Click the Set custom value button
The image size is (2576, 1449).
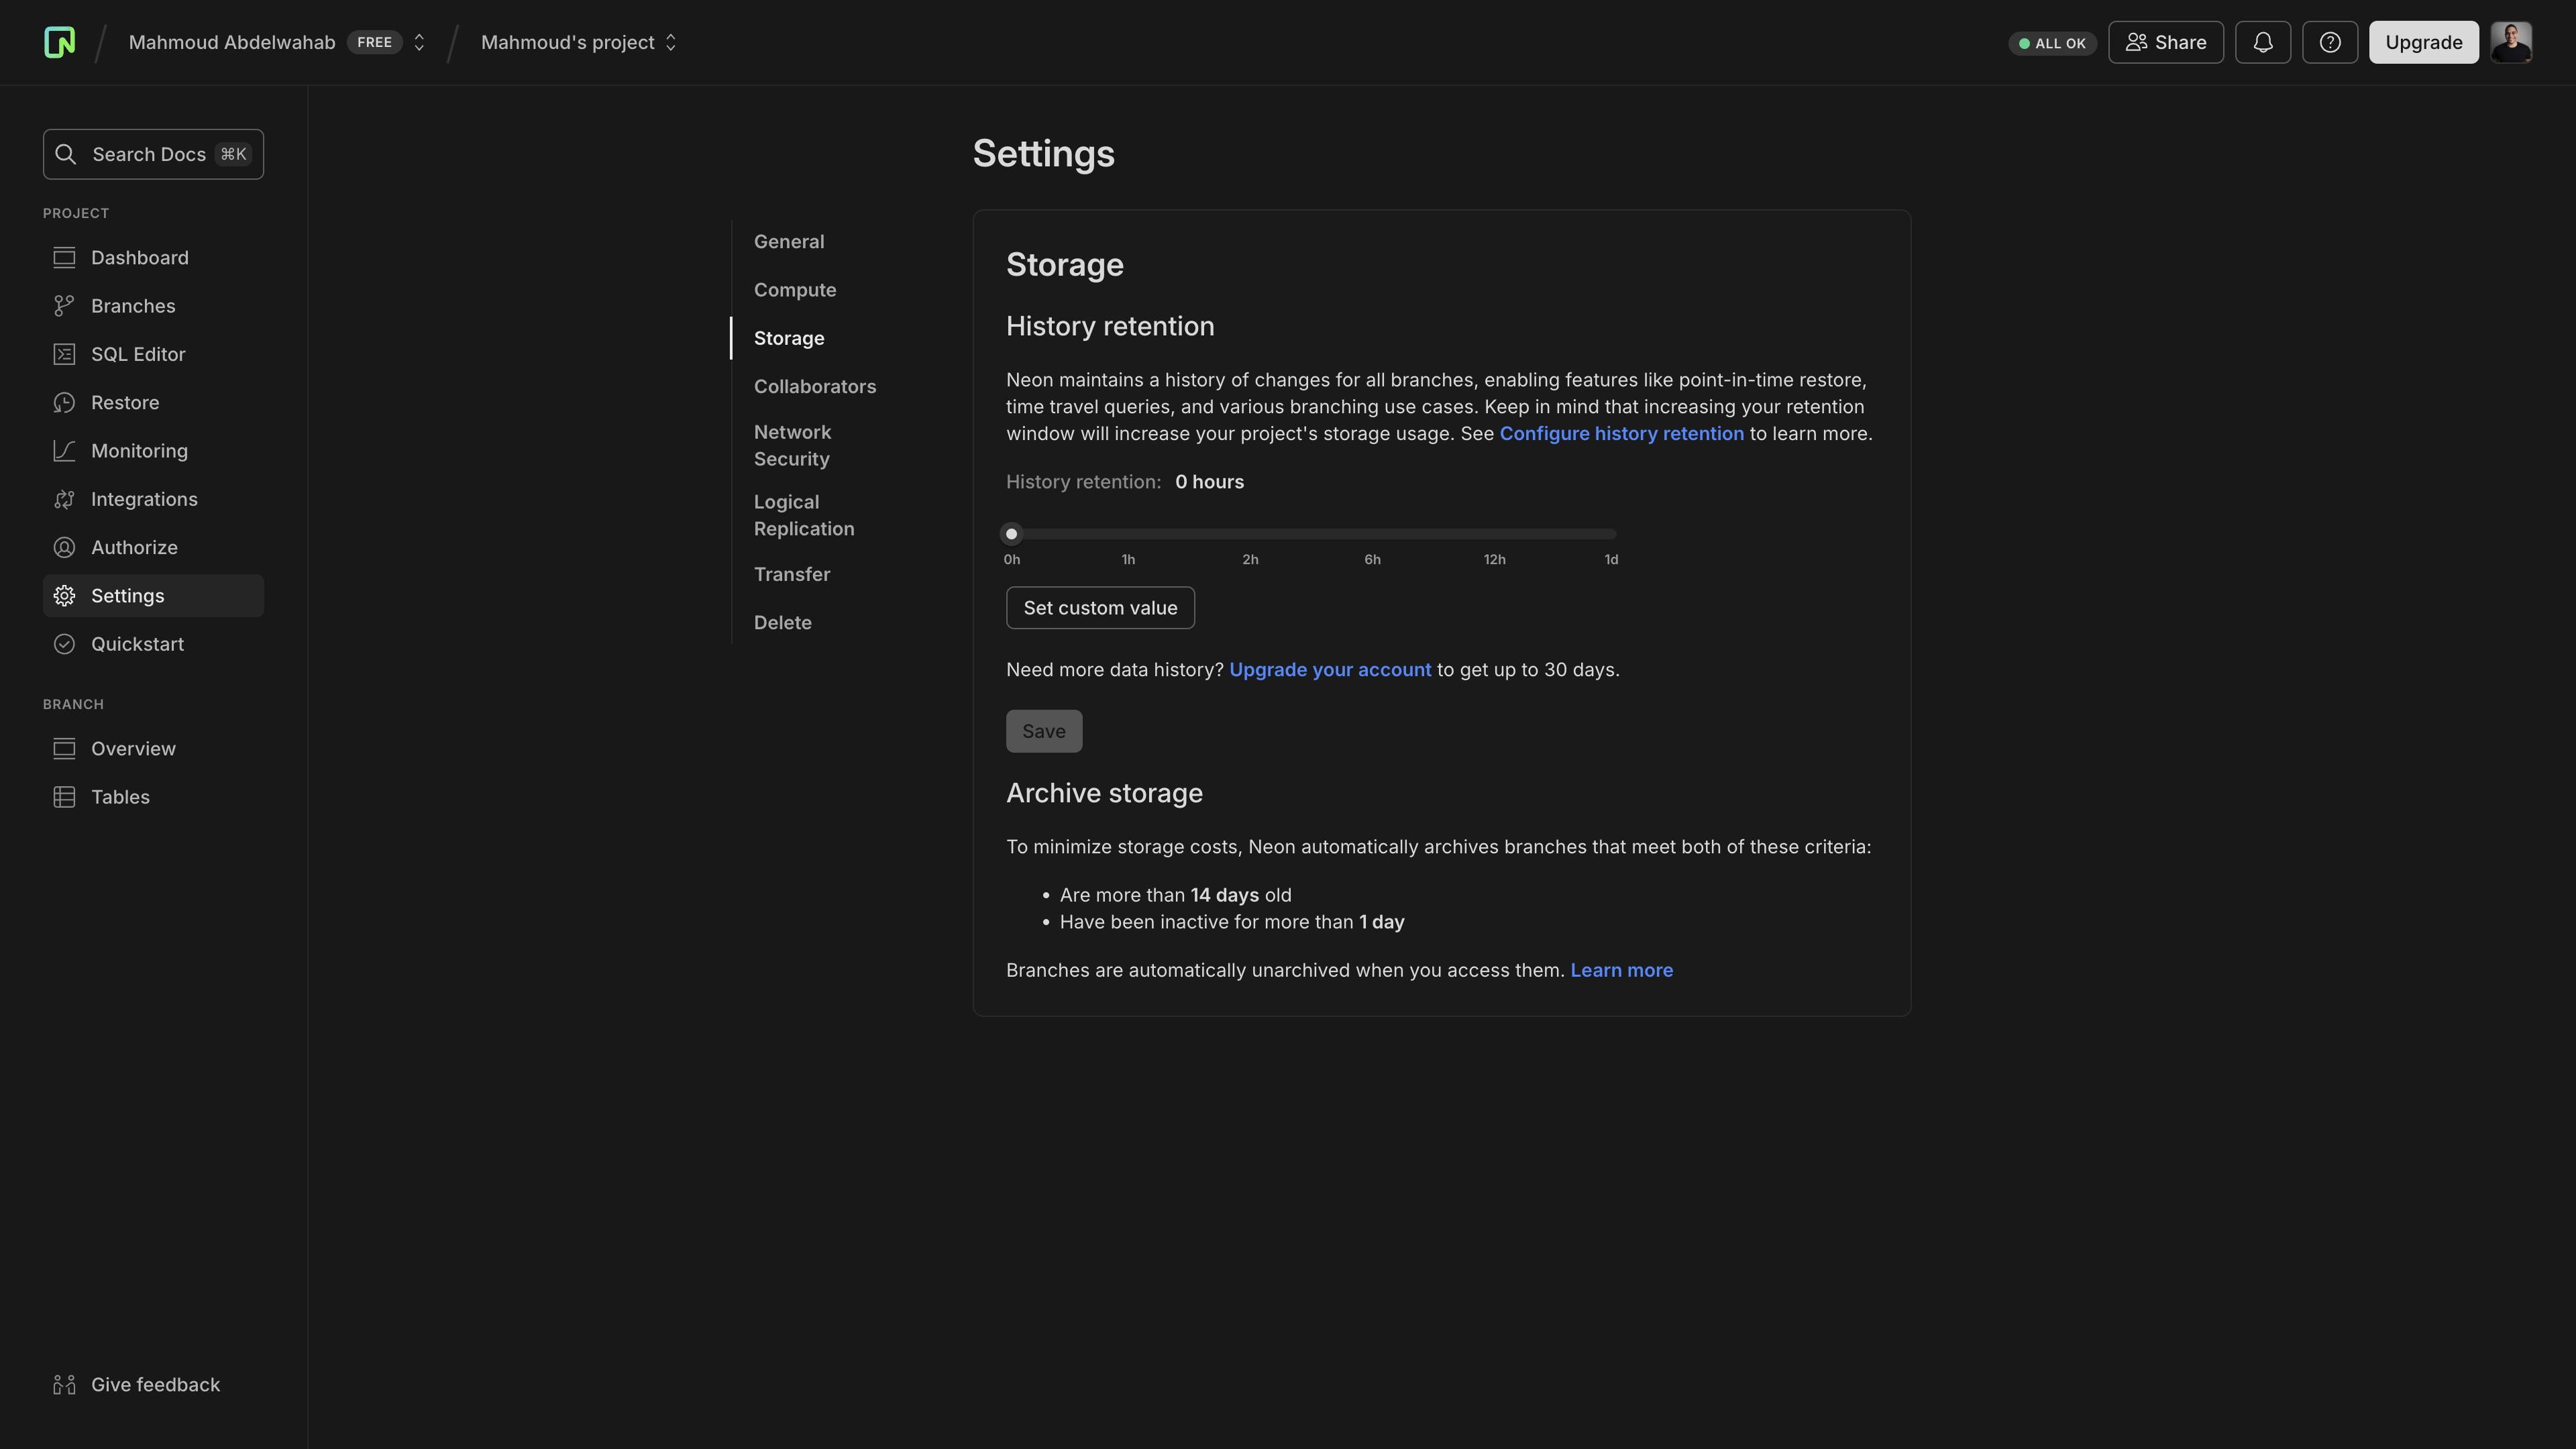(x=1099, y=608)
